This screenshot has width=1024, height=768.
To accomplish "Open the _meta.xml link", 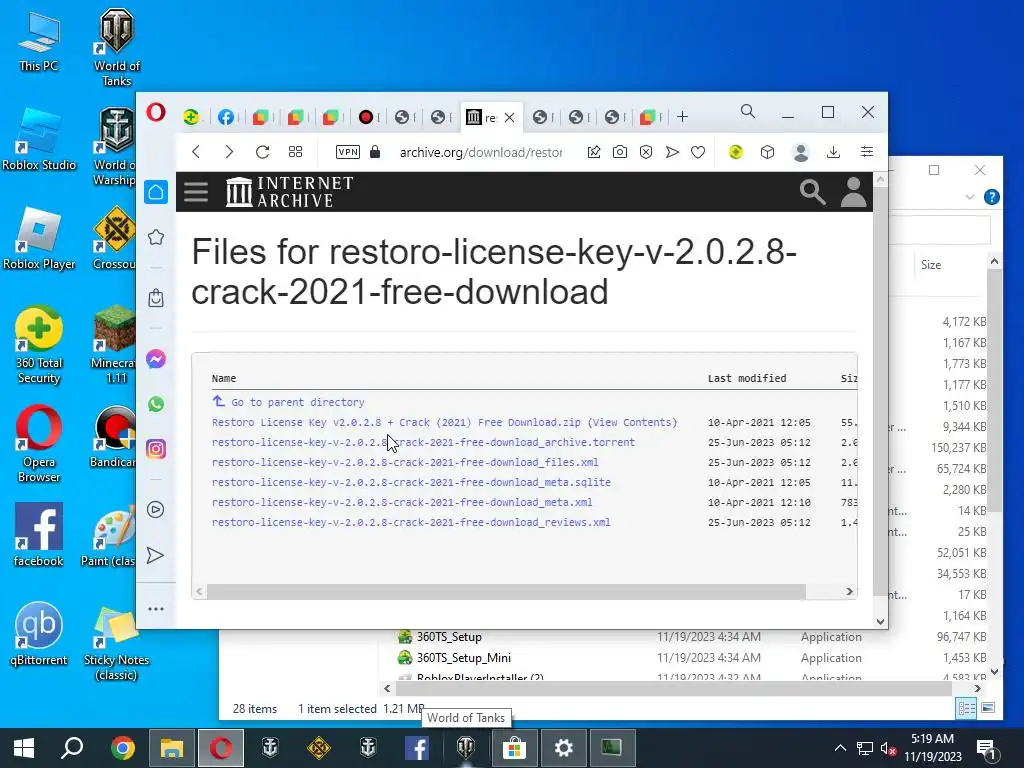I will [x=402, y=502].
